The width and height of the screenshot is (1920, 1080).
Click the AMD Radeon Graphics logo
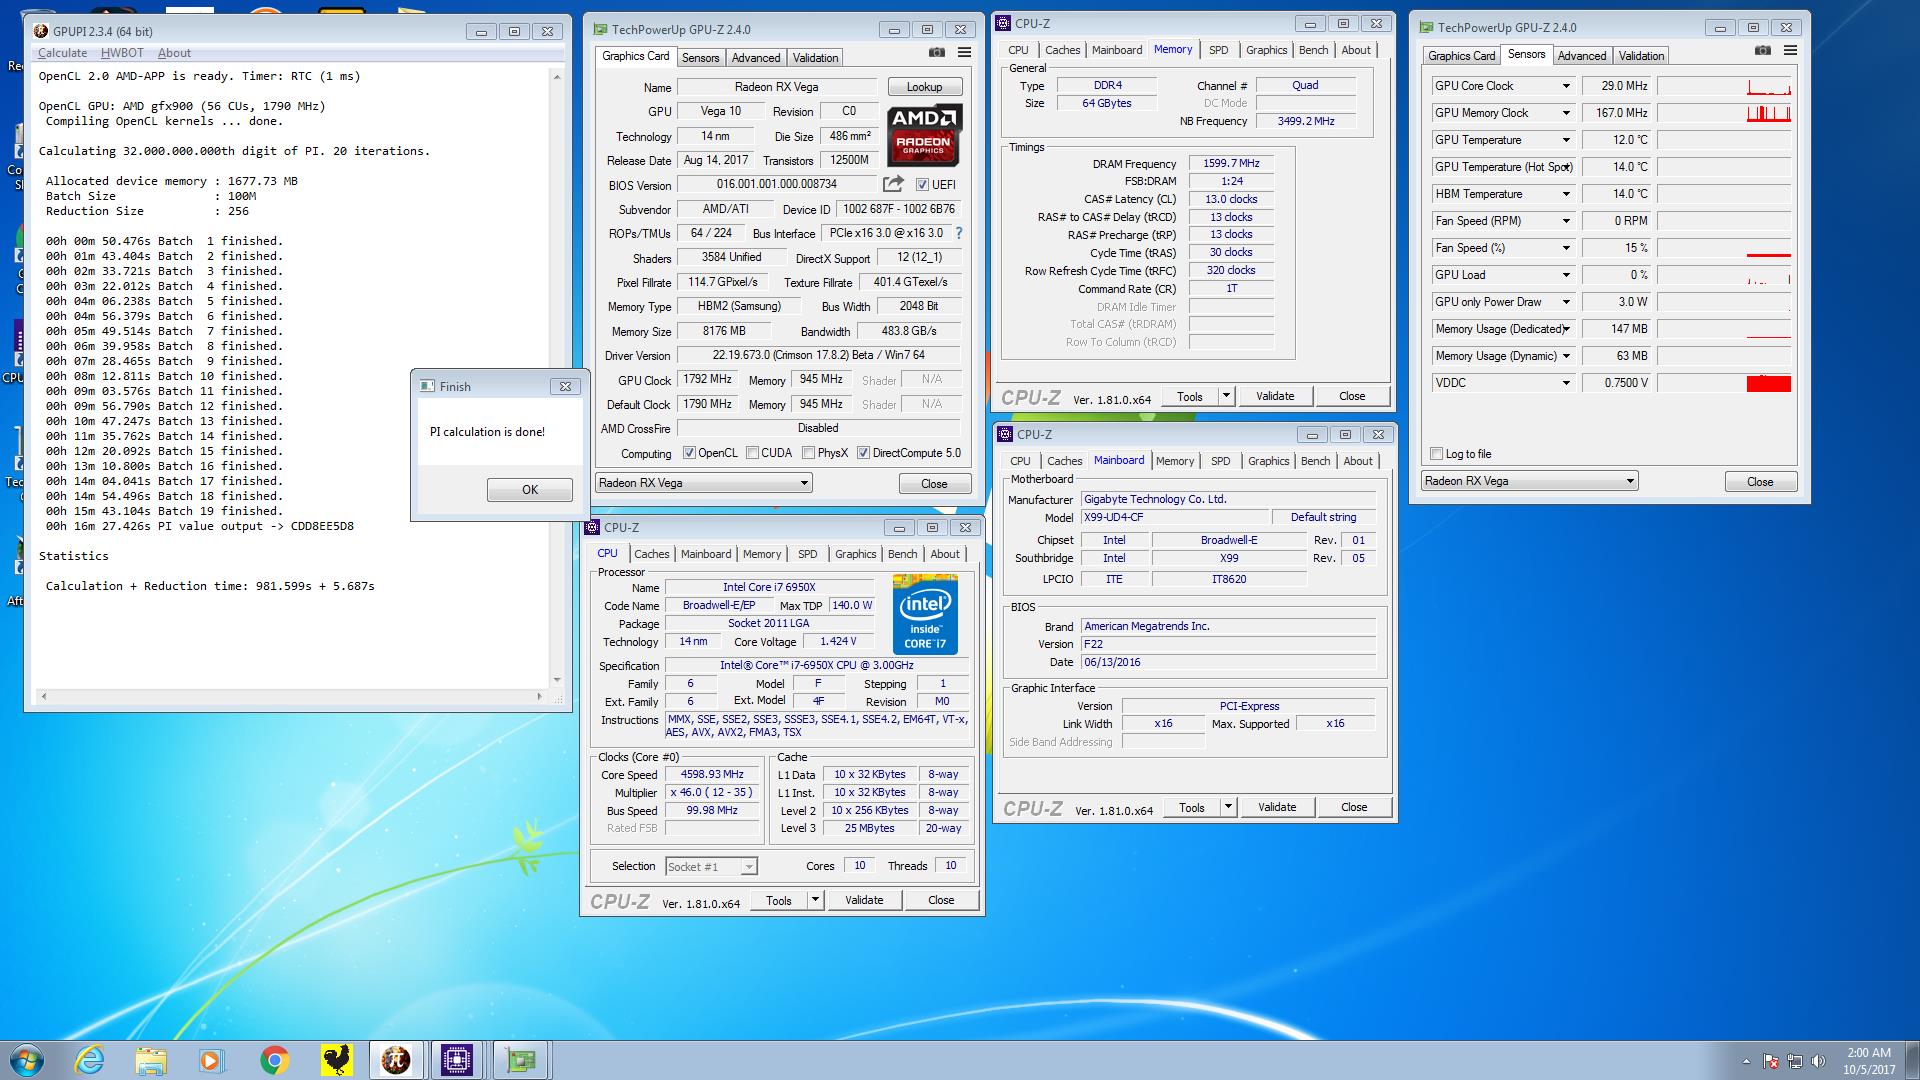924,135
